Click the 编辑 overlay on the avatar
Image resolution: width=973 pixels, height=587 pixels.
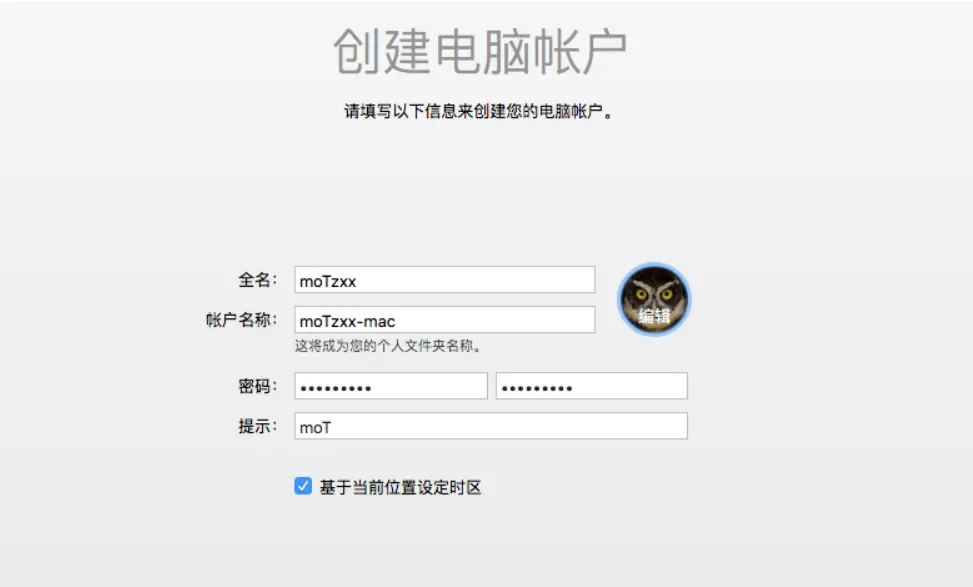coord(654,316)
